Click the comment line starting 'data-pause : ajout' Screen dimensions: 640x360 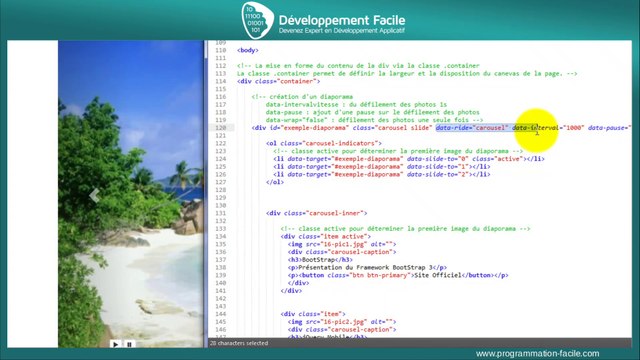[x=372, y=112]
